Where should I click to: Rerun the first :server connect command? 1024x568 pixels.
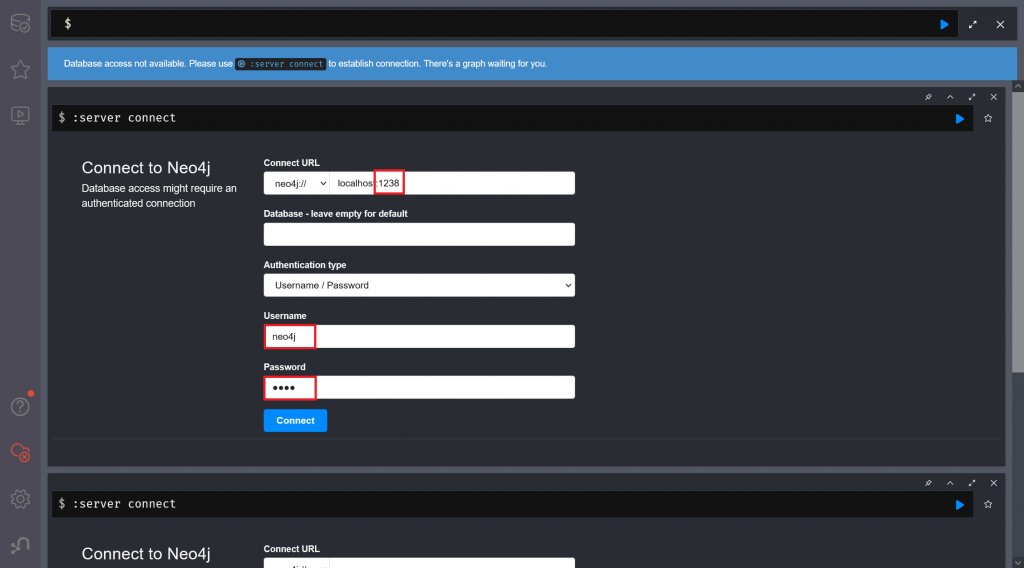point(959,119)
